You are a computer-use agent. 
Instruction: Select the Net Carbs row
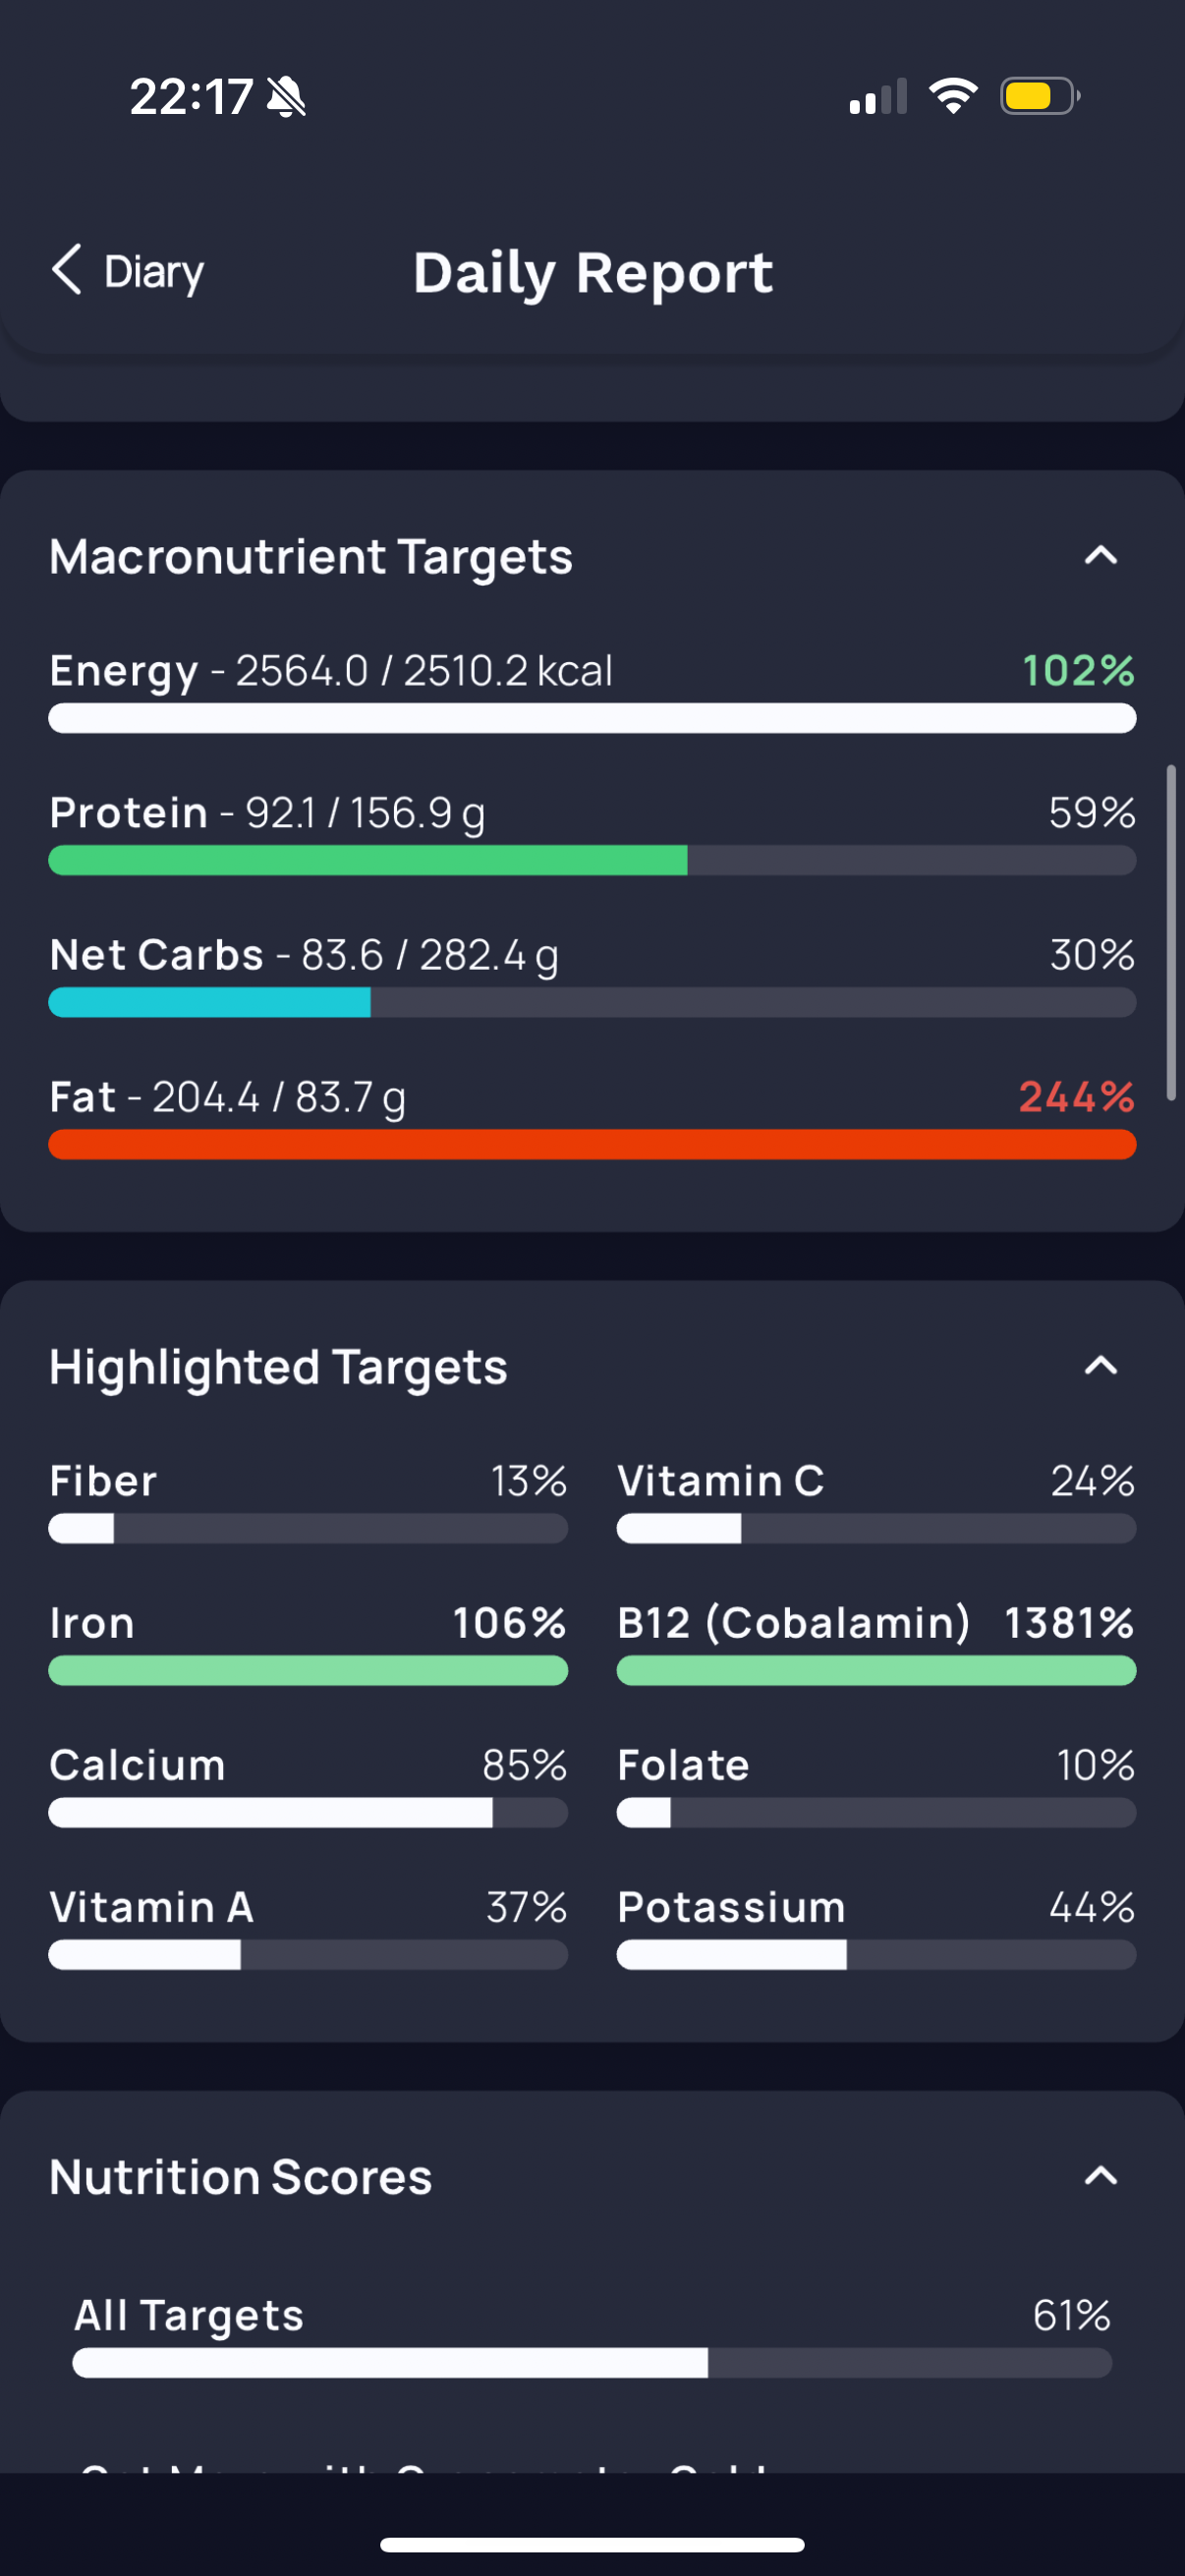(592, 974)
